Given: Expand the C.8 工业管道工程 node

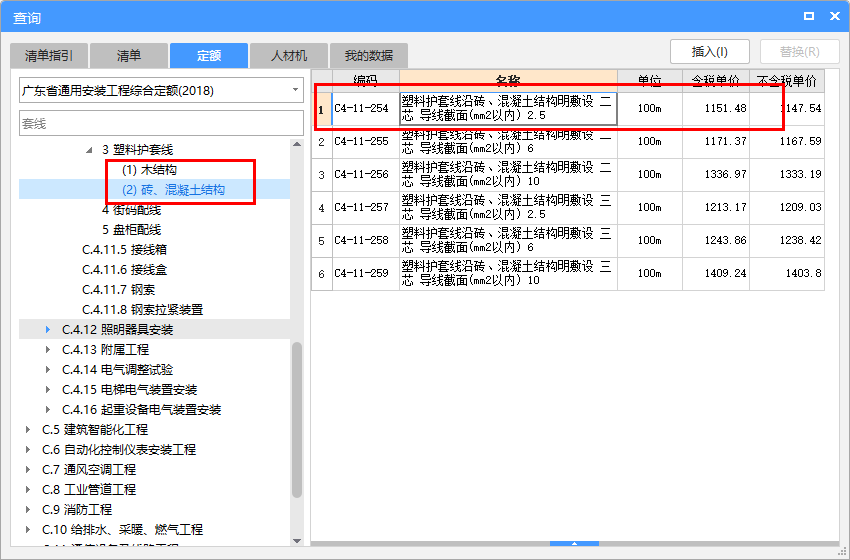Looking at the screenshot, I should click(x=28, y=490).
